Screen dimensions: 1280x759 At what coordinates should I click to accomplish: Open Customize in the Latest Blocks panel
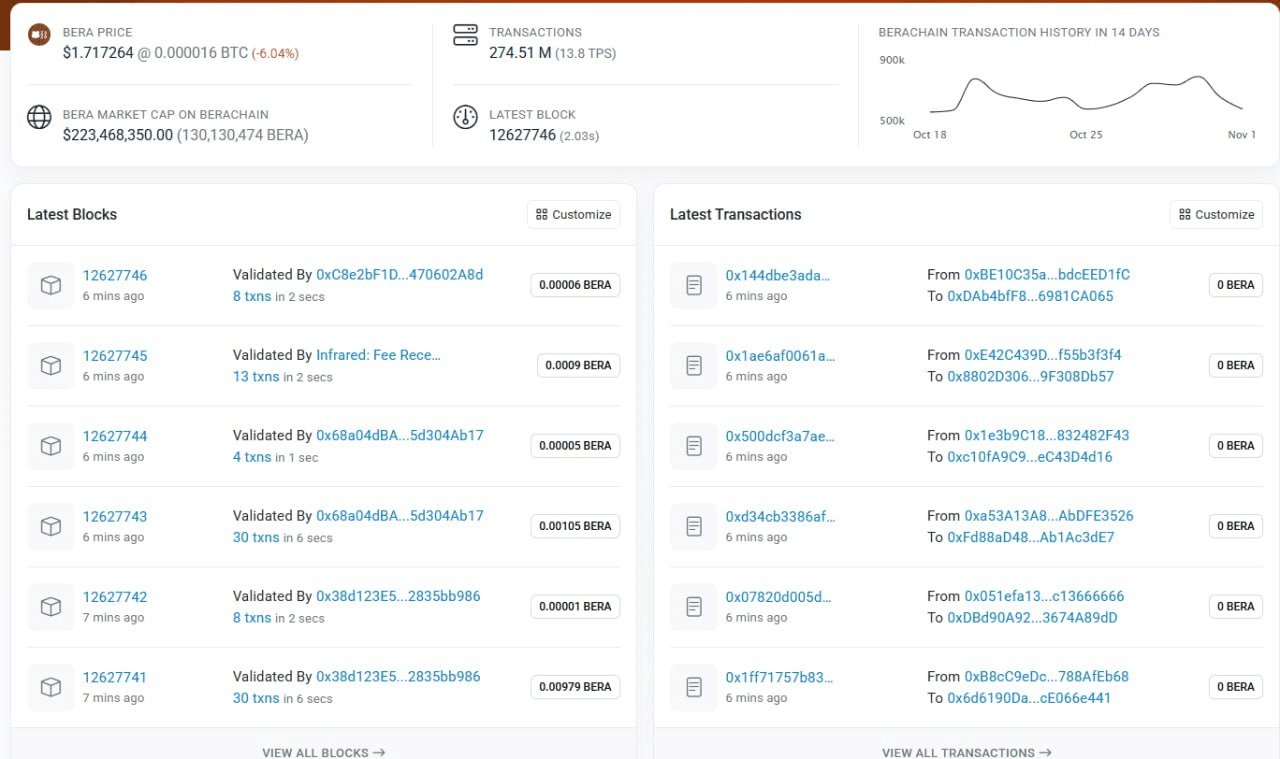(573, 214)
